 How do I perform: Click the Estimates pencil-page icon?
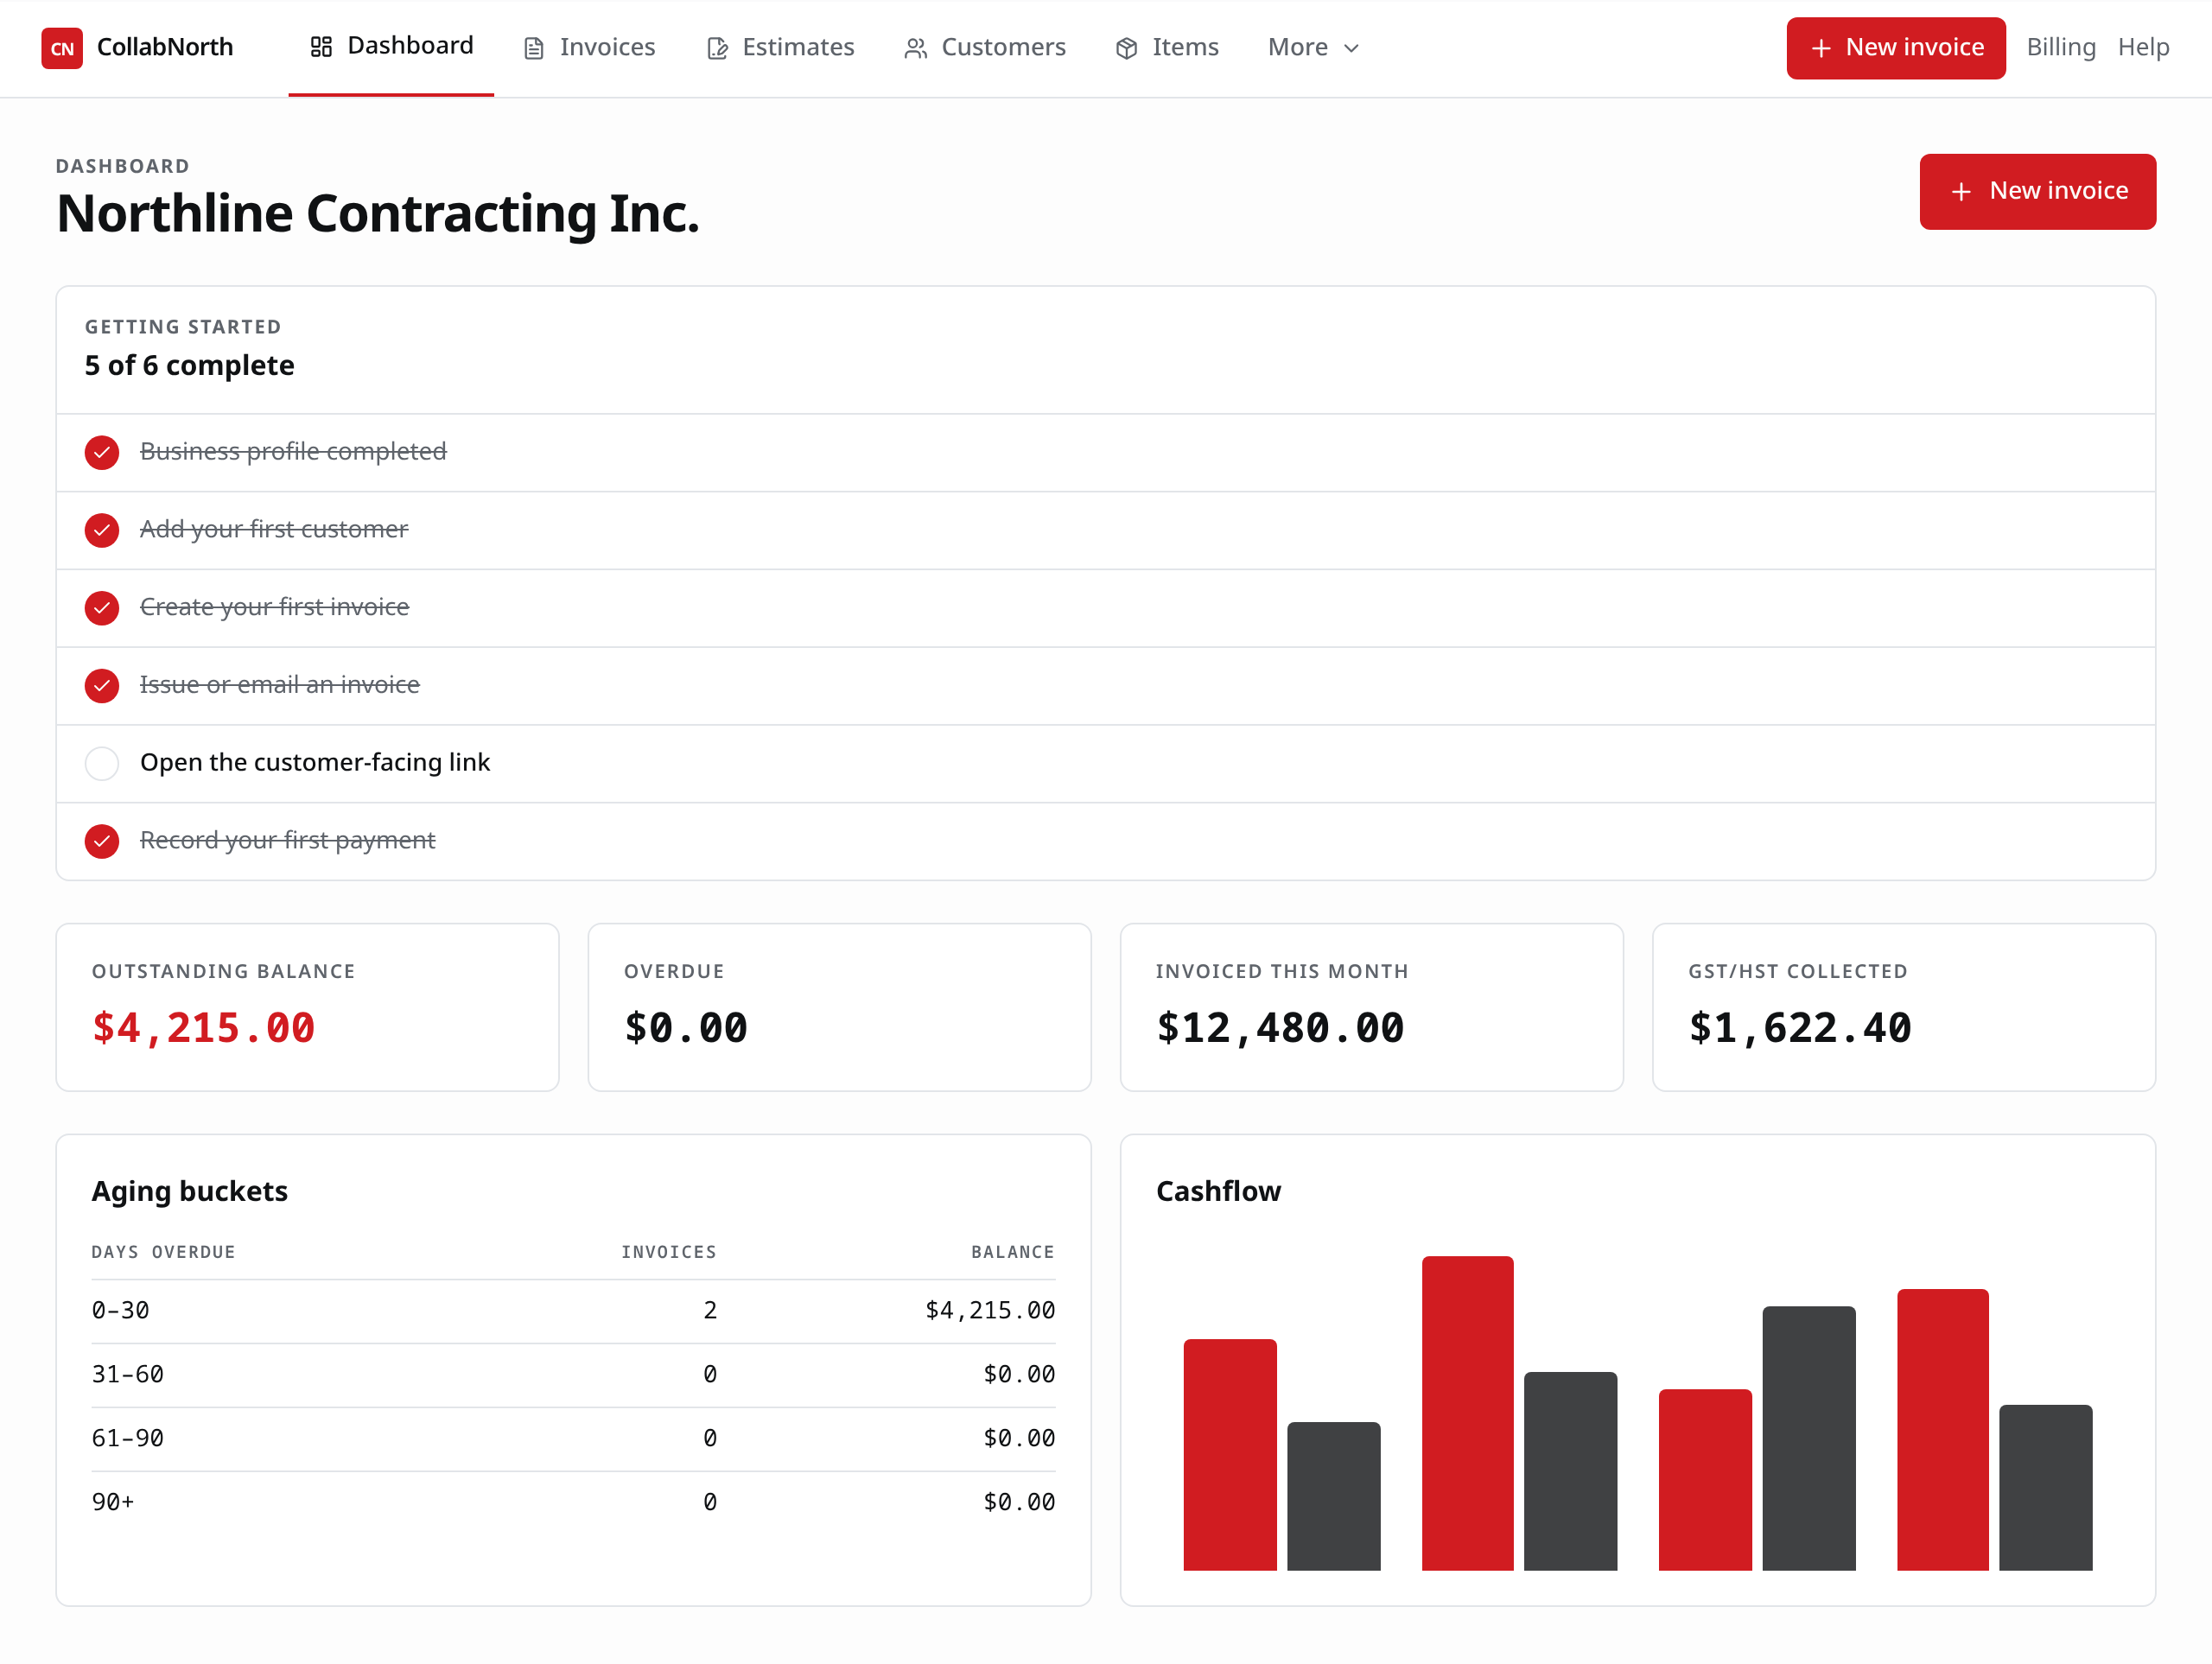717,48
